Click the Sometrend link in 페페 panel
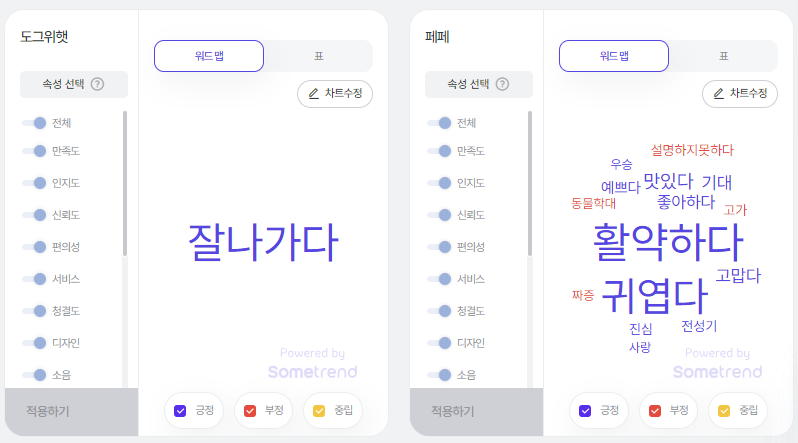 click(718, 372)
